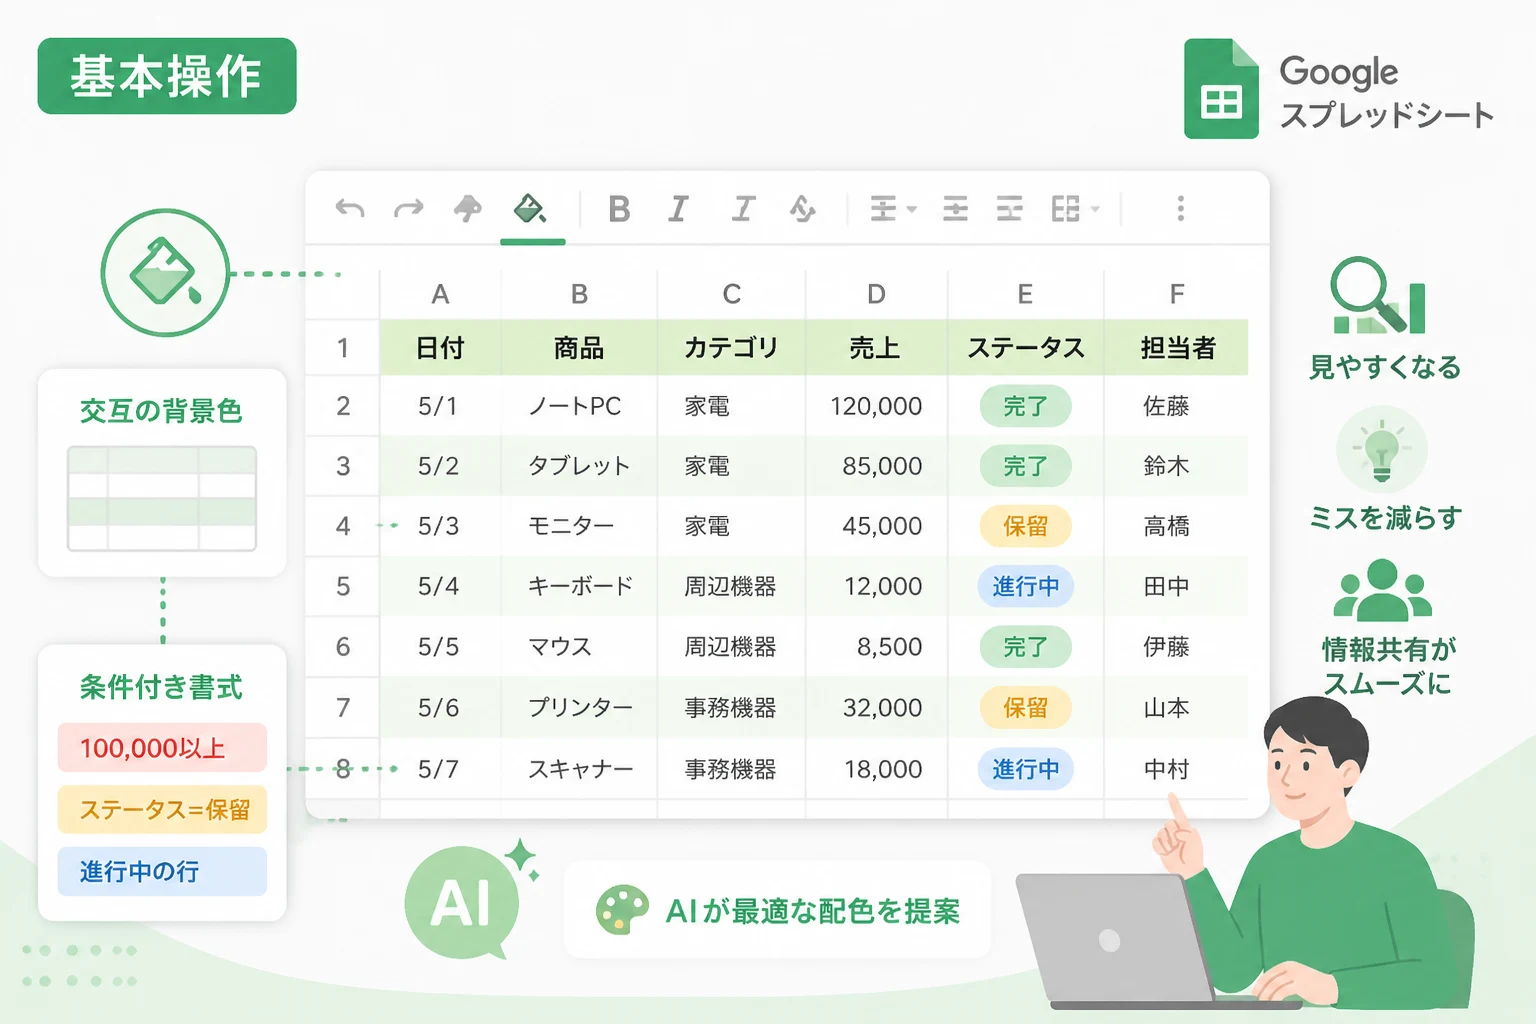Select the blue 進行中の行 rule
Image resolution: width=1536 pixels, height=1024 pixels.
[162, 871]
